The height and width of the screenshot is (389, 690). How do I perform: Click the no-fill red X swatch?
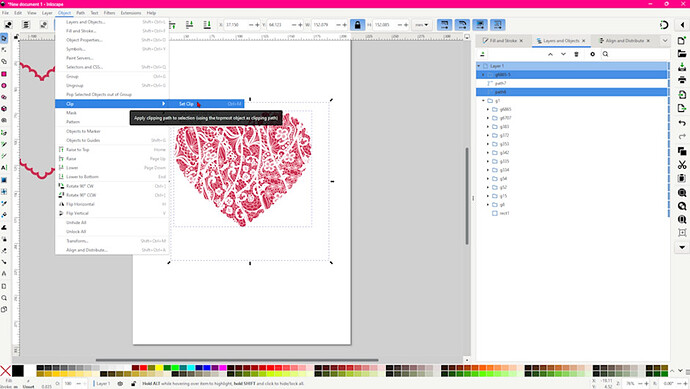click(5, 371)
